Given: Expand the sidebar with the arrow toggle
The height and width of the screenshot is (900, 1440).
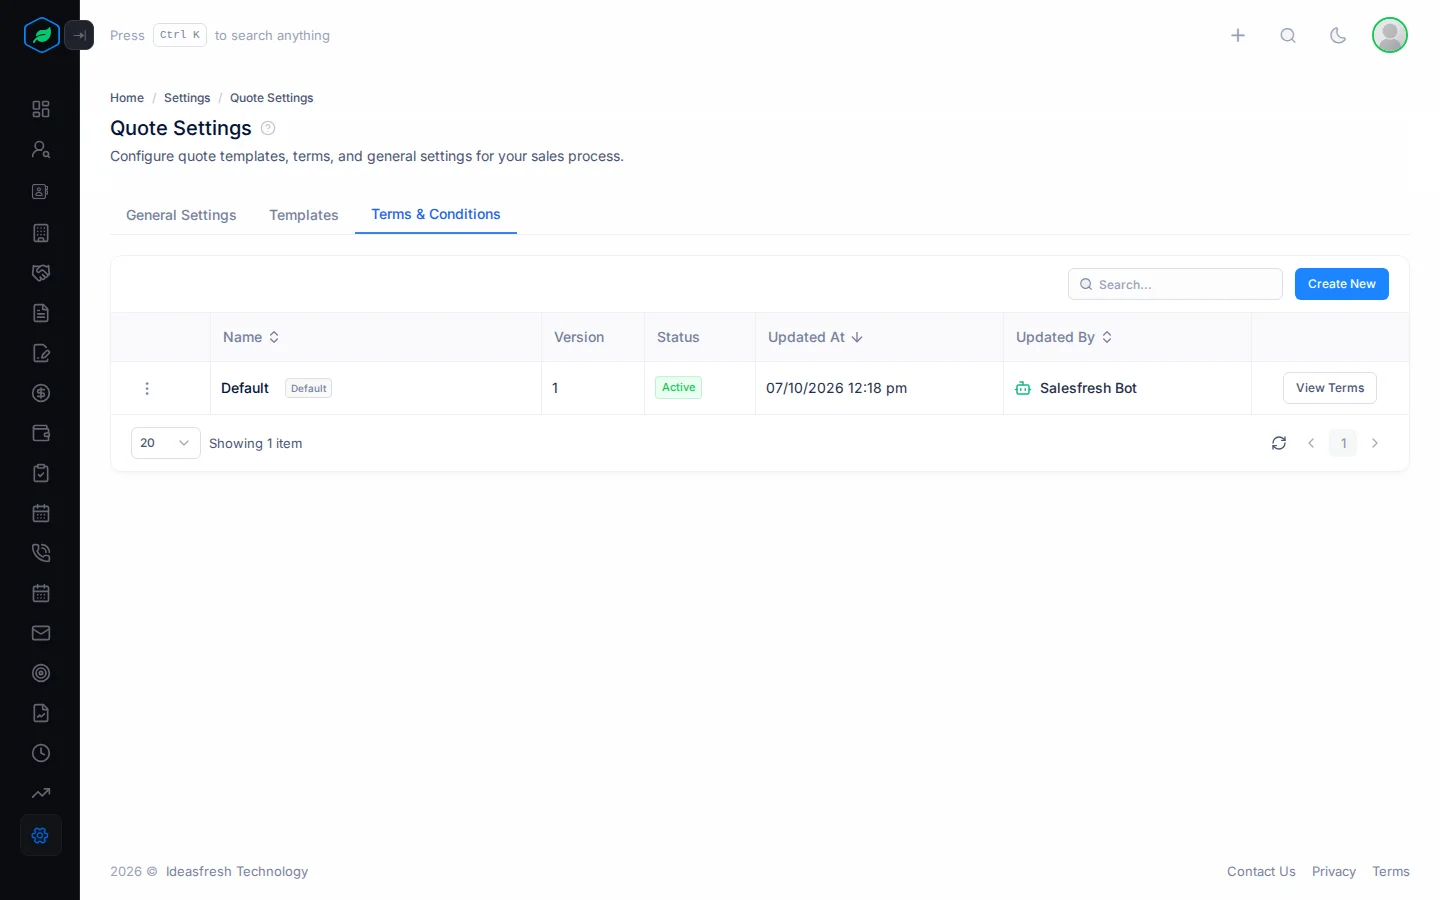Looking at the screenshot, I should coord(79,35).
